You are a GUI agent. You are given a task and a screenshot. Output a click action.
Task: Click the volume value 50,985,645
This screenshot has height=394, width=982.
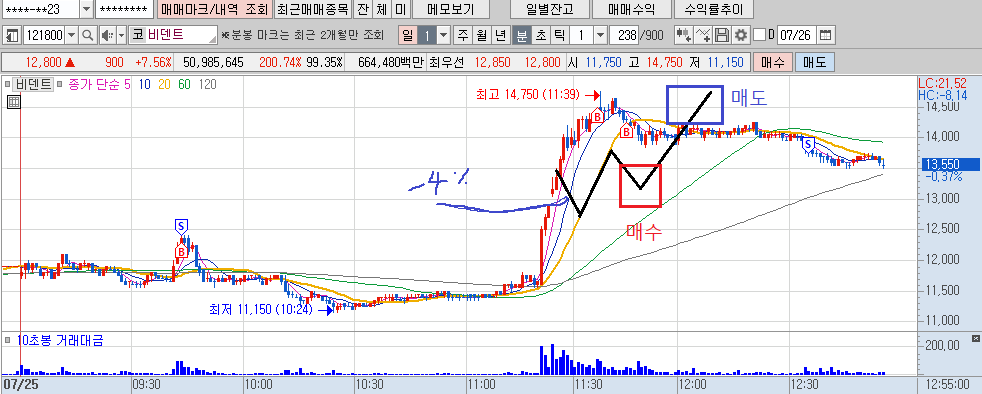[213, 63]
